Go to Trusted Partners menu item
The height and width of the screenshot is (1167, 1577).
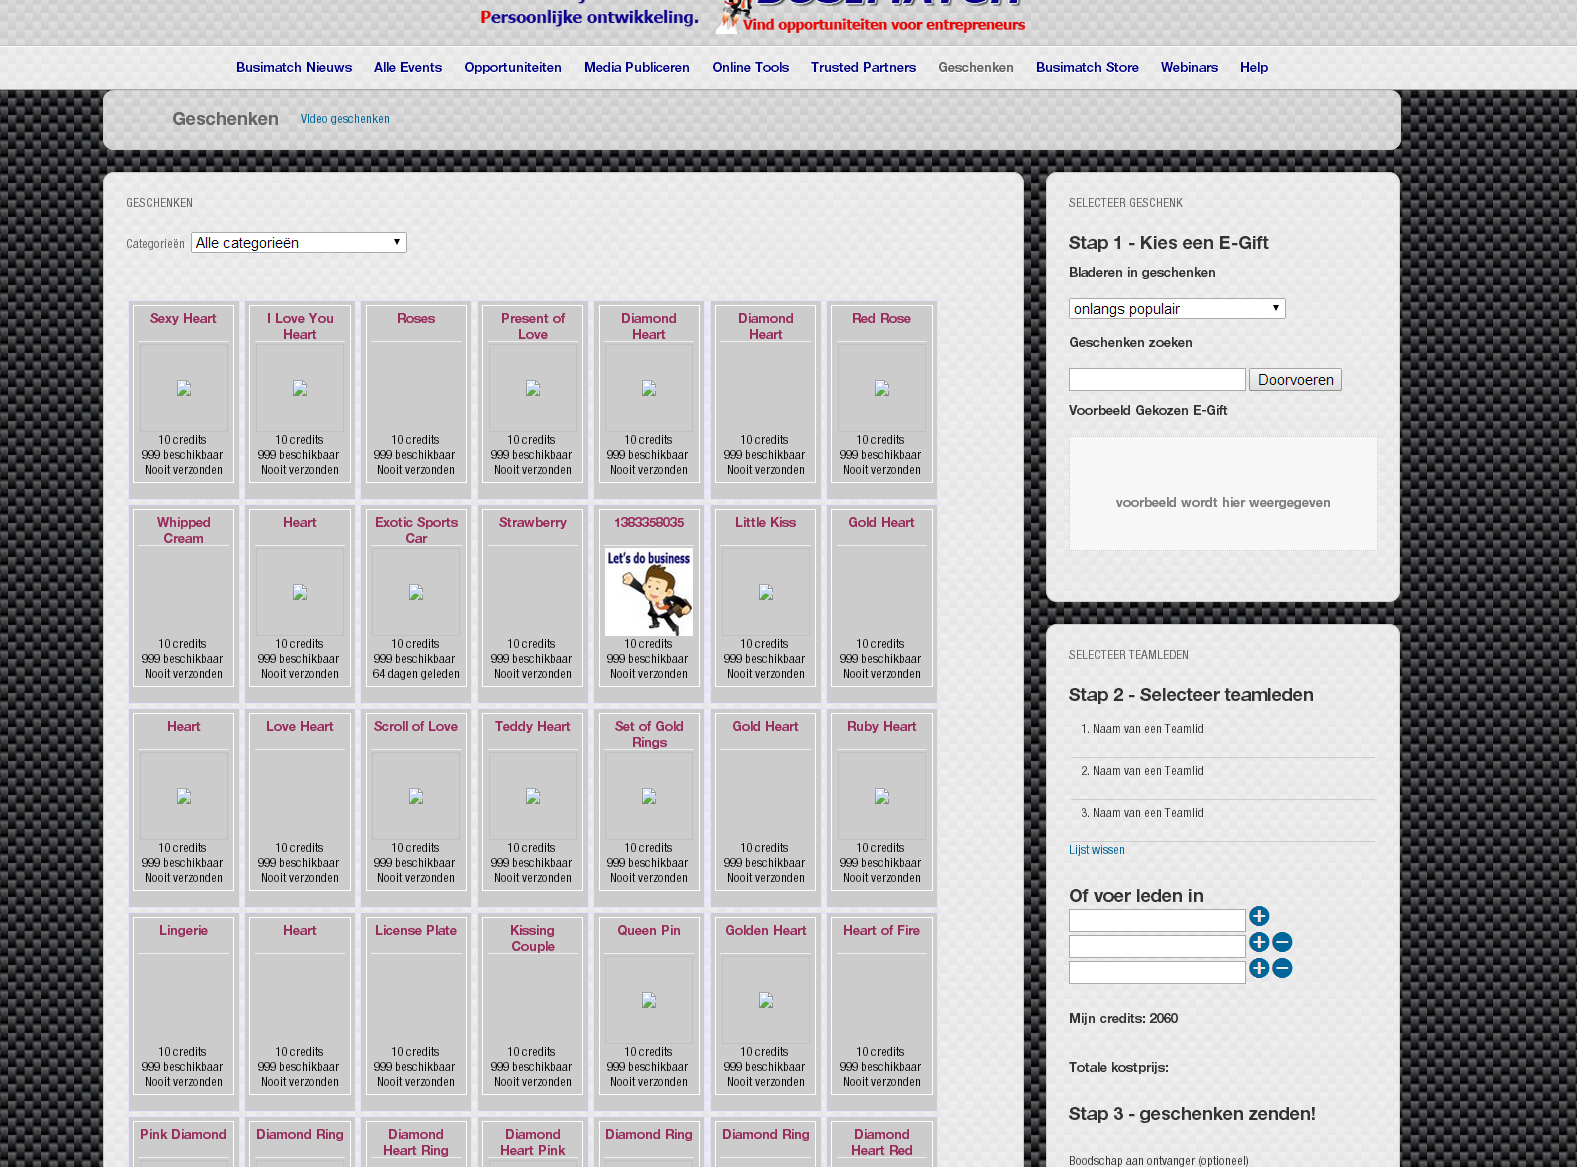click(x=863, y=67)
